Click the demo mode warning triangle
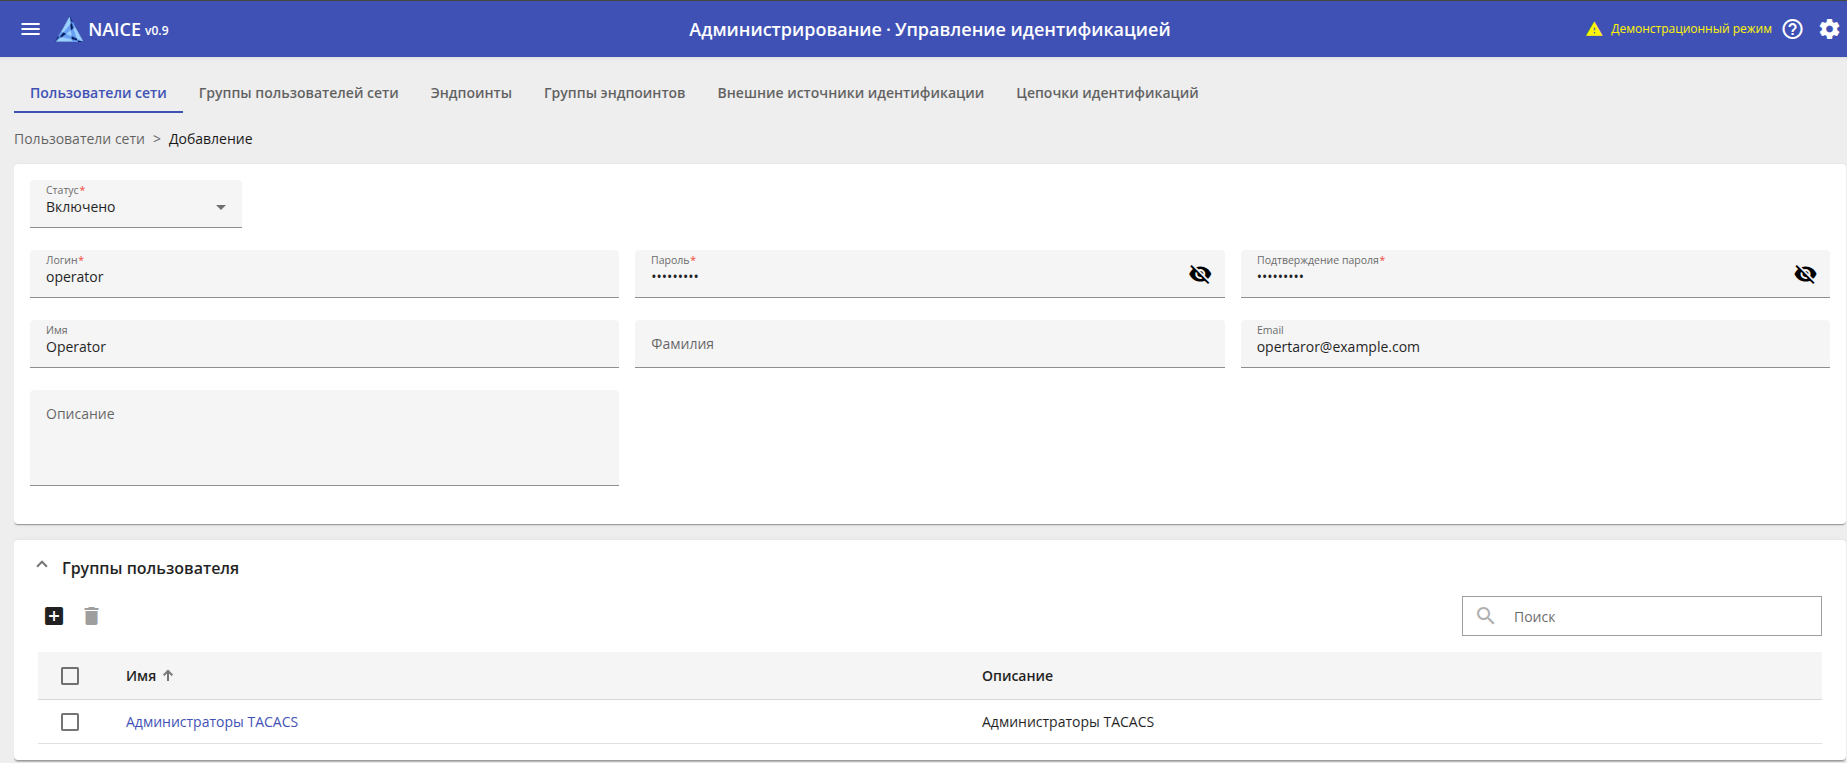Image resolution: width=1847 pixels, height=763 pixels. (1594, 29)
